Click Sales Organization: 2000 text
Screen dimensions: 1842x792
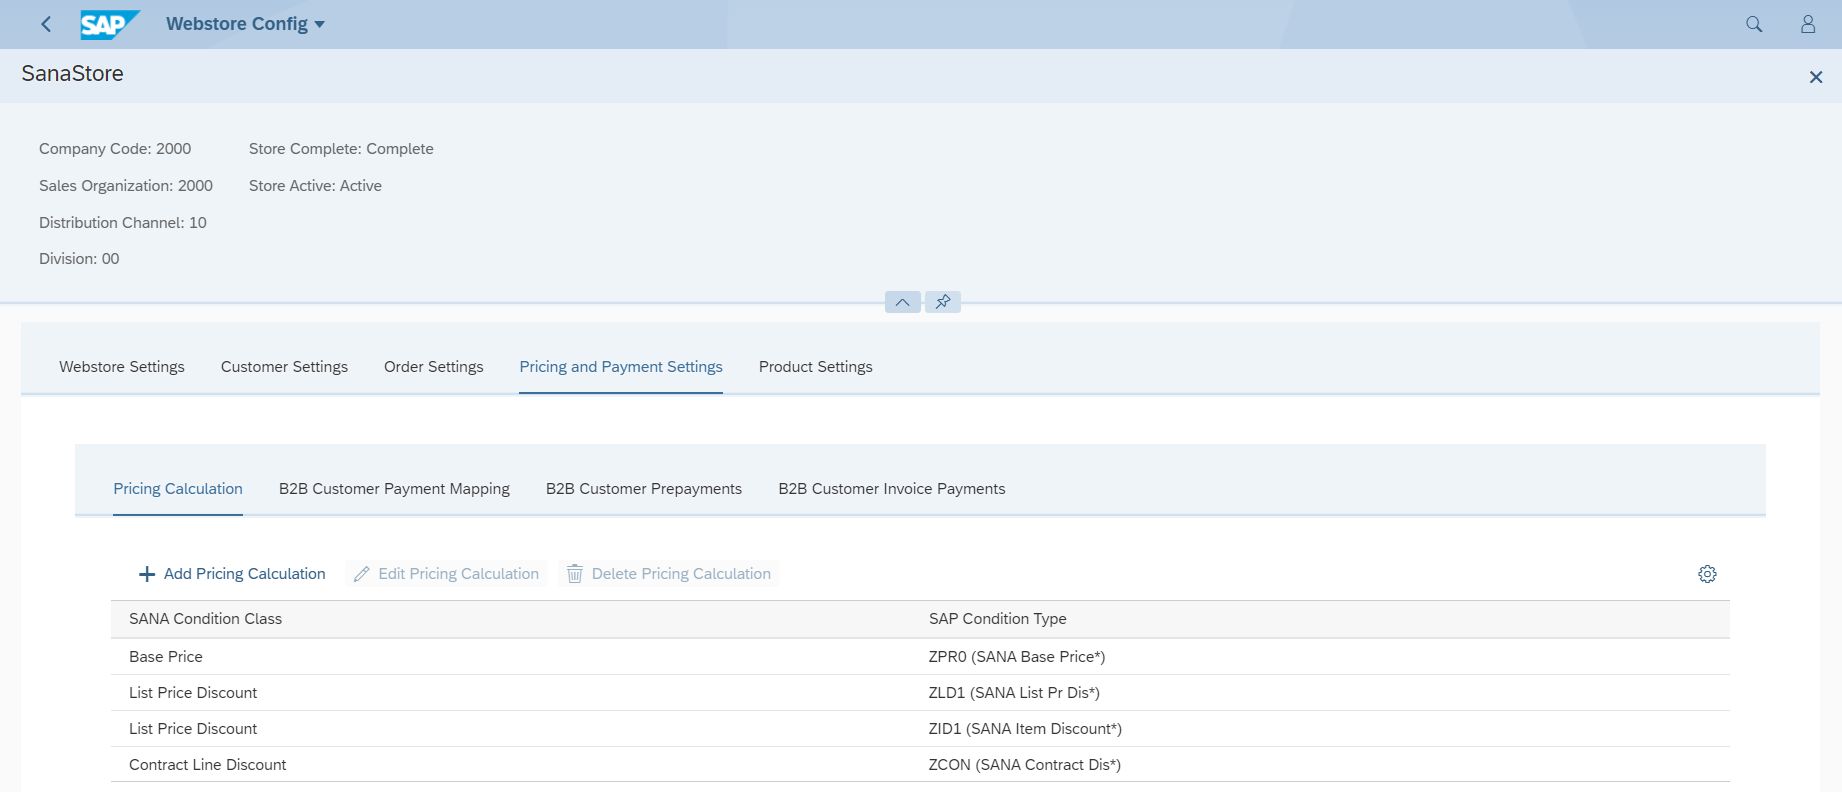[x=126, y=186]
